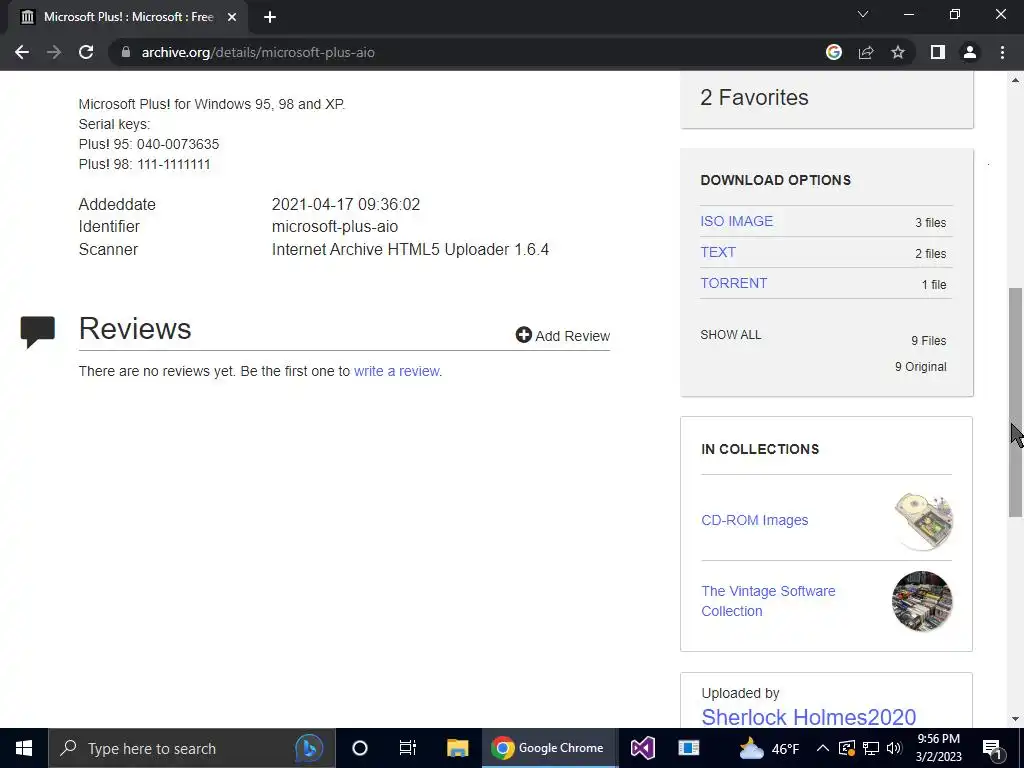
Task: Open the 'write a review' link
Action: 396,371
